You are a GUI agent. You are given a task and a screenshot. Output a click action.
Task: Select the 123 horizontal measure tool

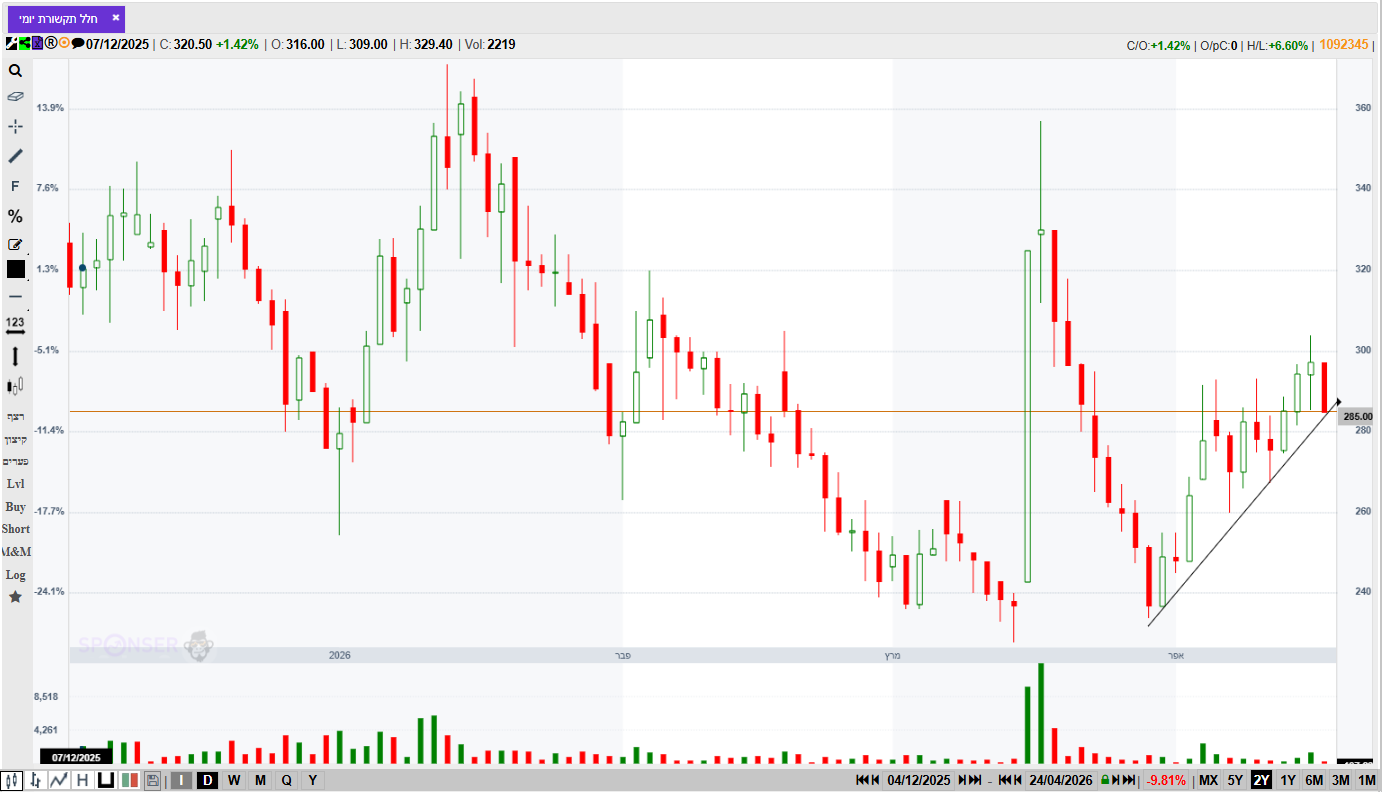[15, 325]
